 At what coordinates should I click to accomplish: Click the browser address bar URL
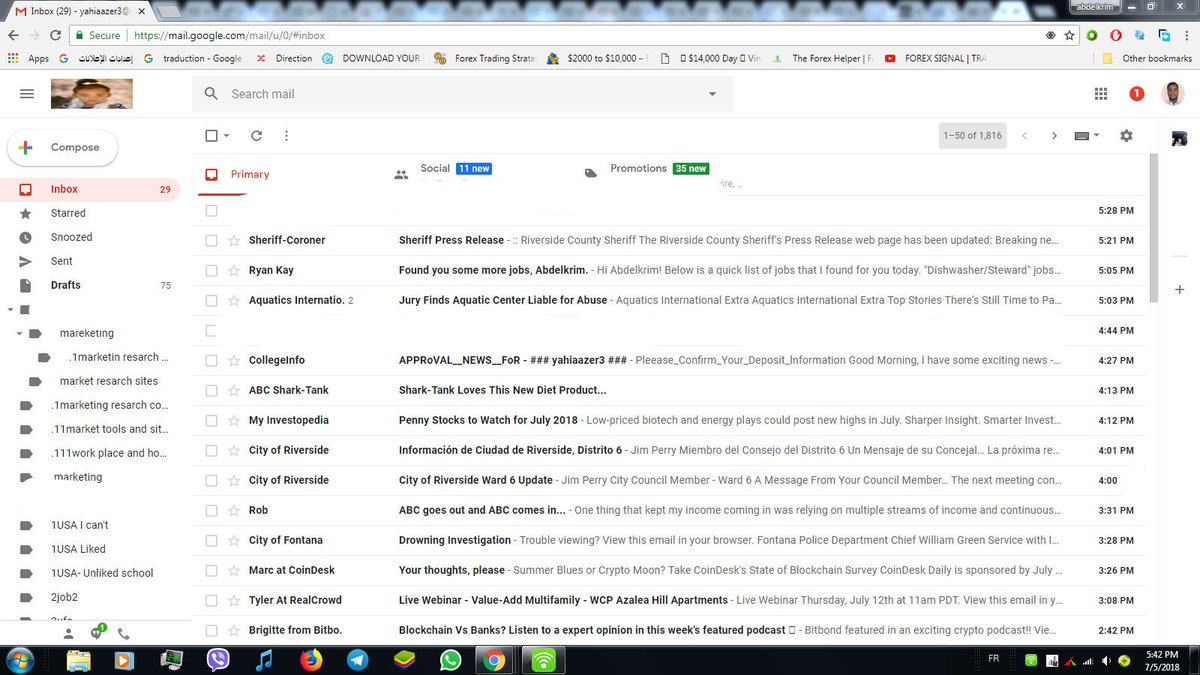click(x=229, y=35)
